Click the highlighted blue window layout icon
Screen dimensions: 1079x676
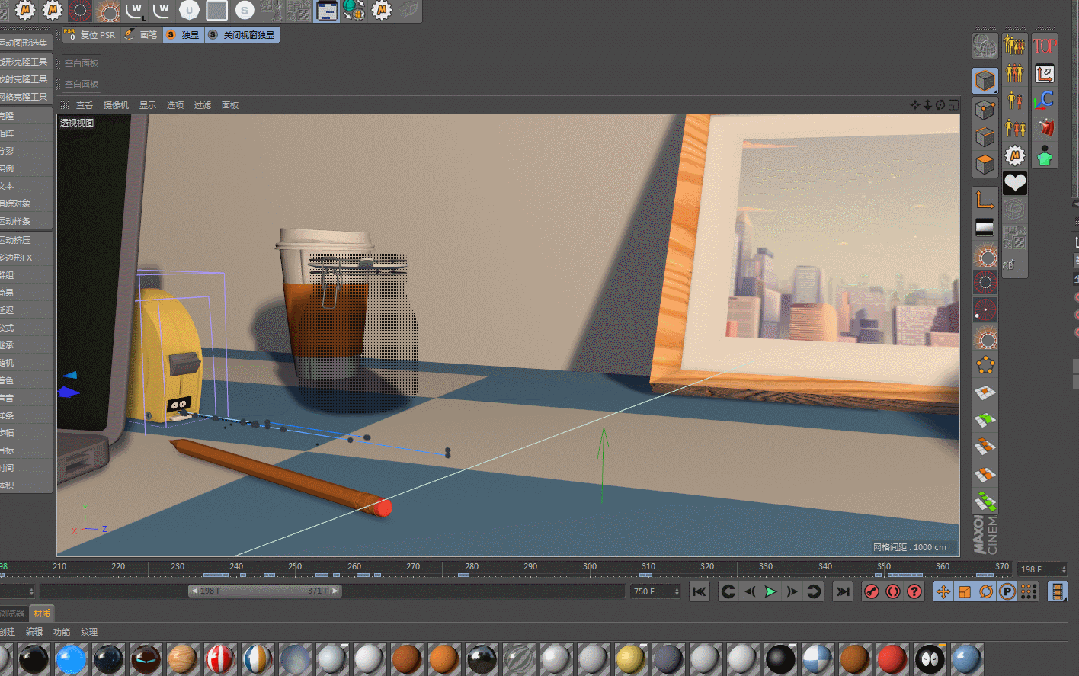[326, 11]
